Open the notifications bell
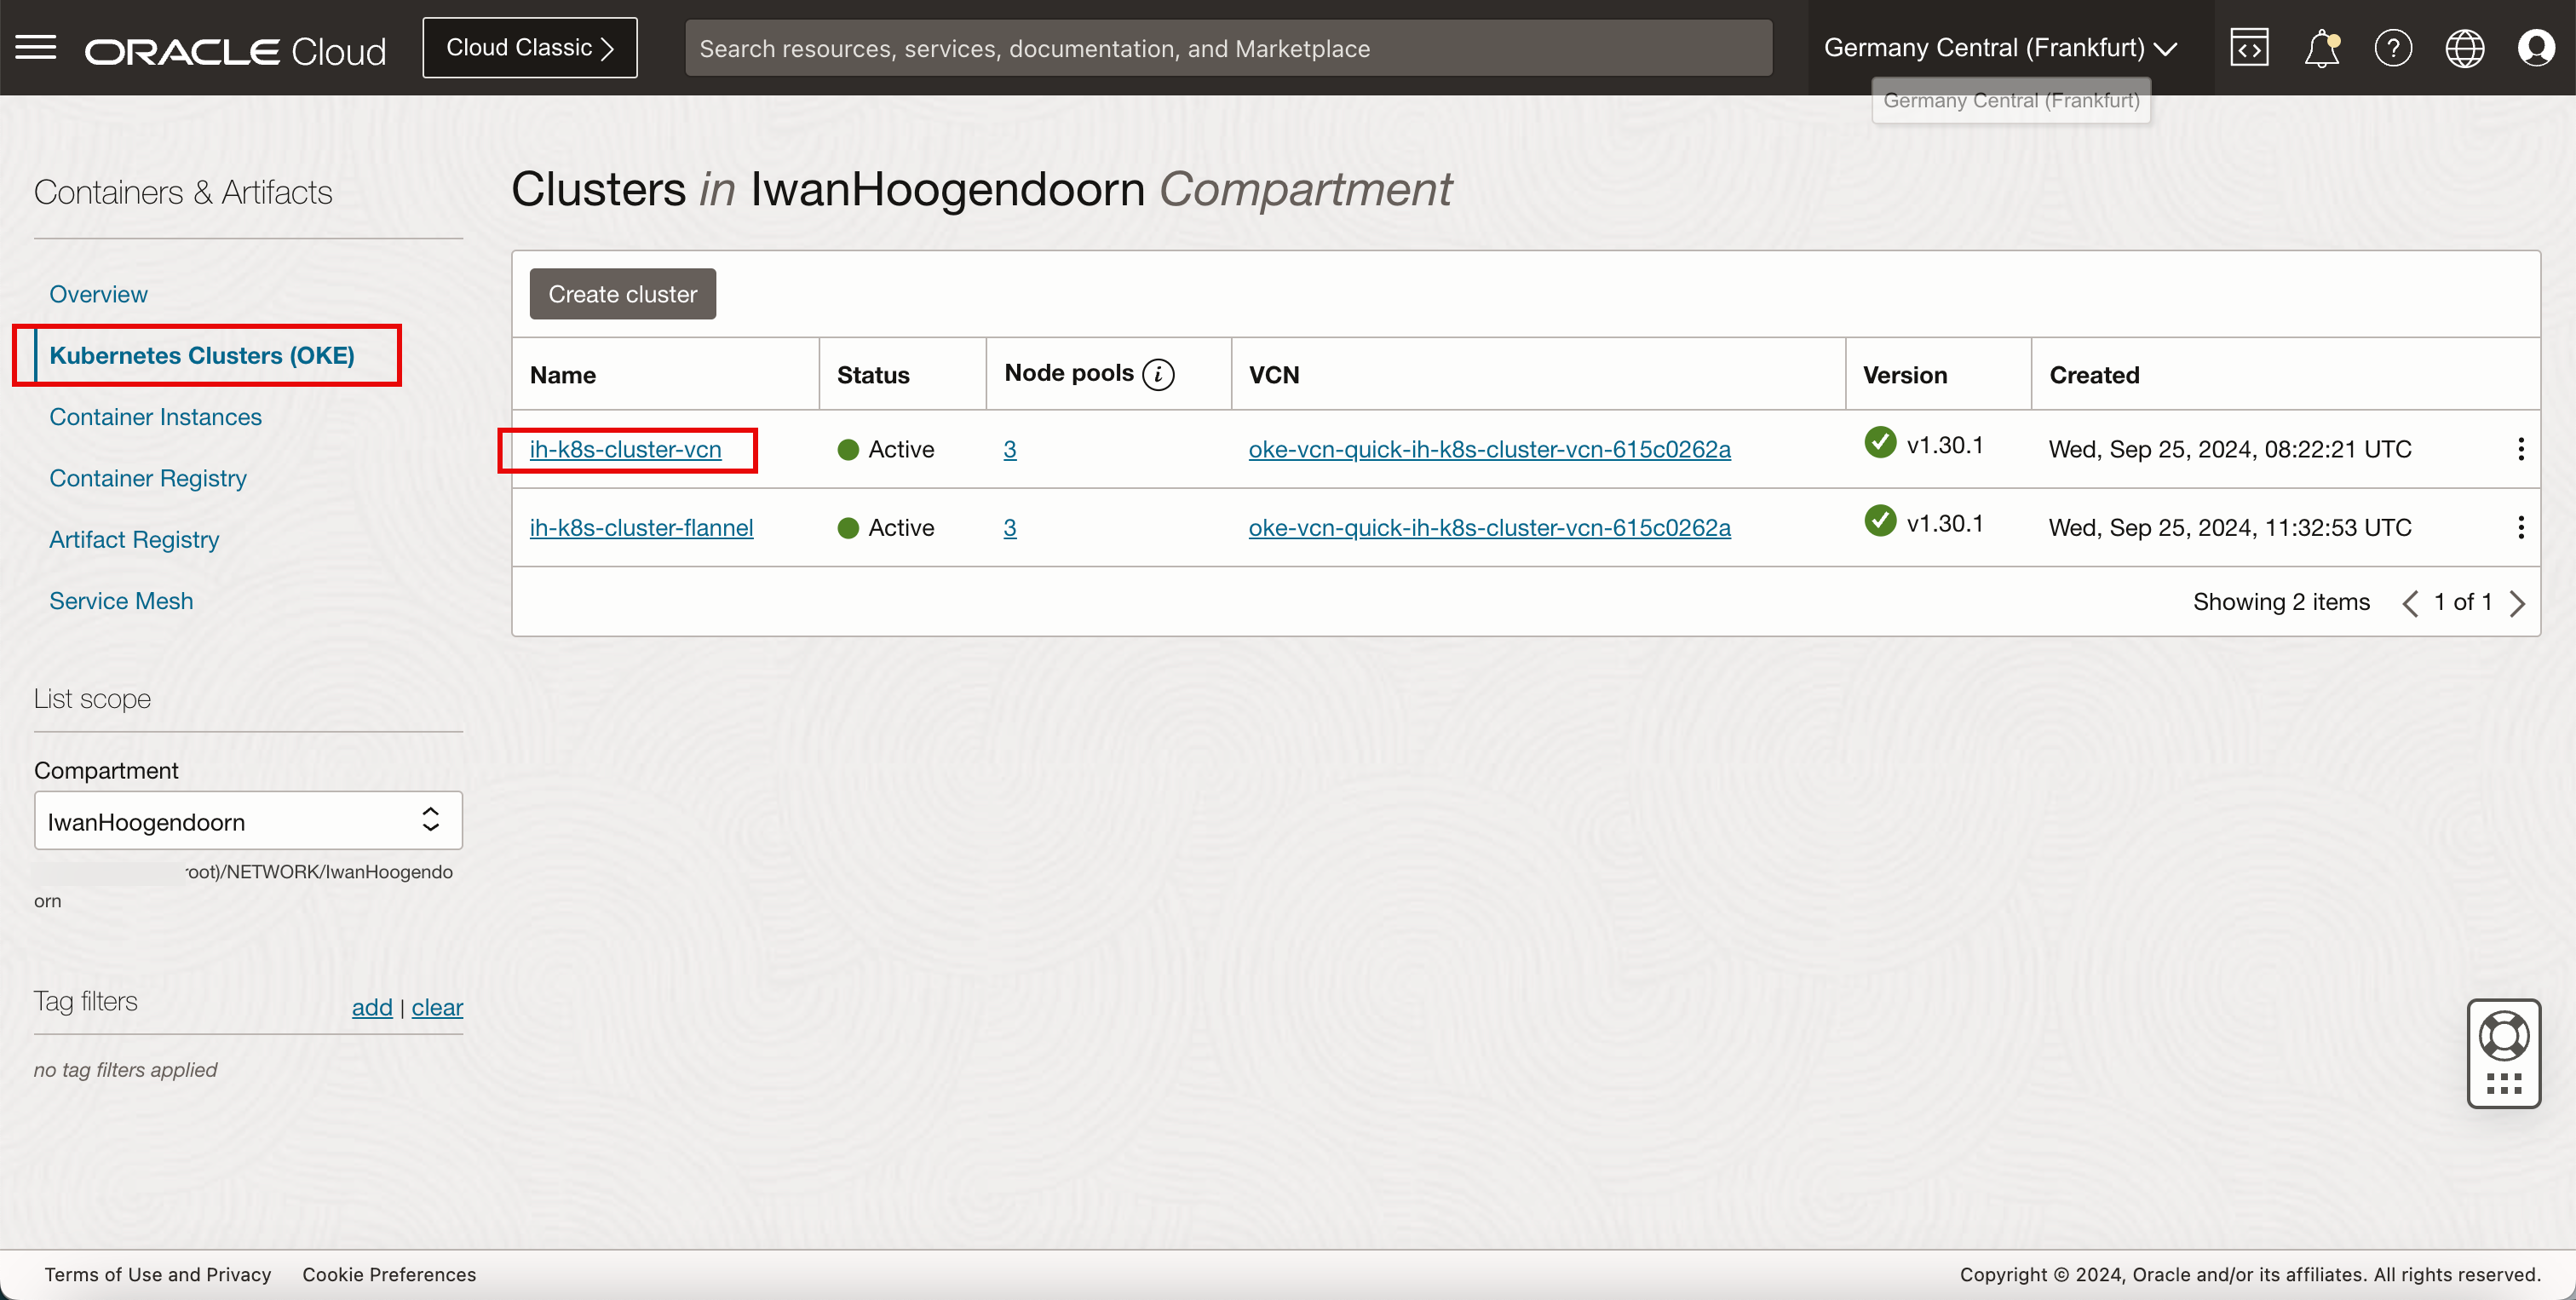The width and height of the screenshot is (2576, 1300). tap(2321, 48)
